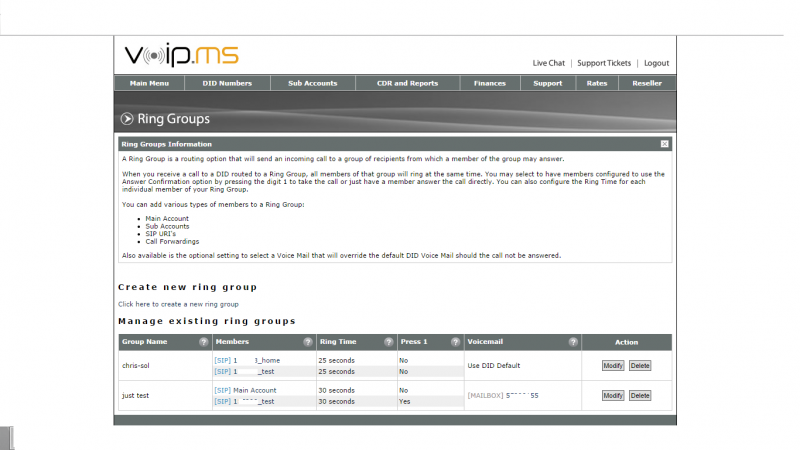Screen dimensions: 800x450
Task: Close the Ring Groups Information box
Action: click(x=664, y=144)
